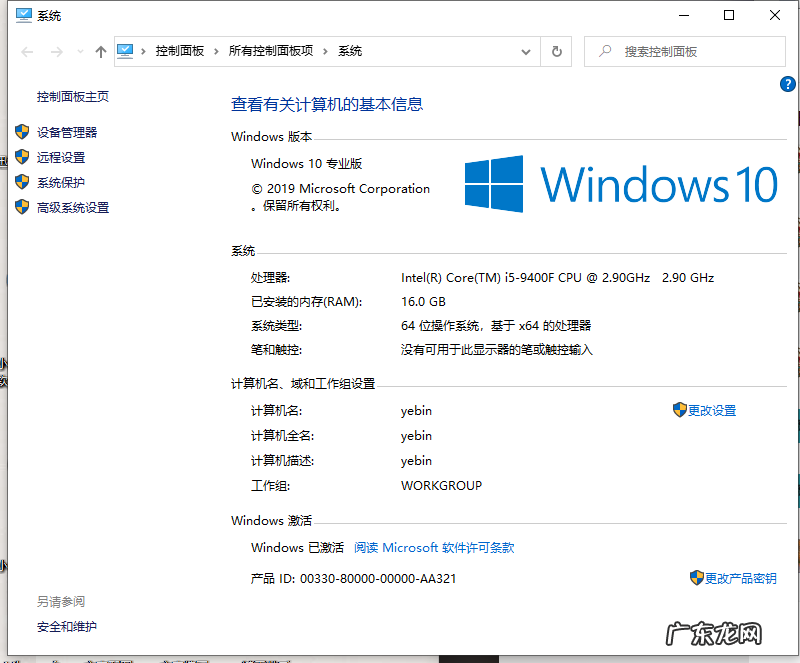Image resolution: width=800 pixels, height=663 pixels.
Task: Click the shield icon beside 远程设置
Action: (22, 156)
